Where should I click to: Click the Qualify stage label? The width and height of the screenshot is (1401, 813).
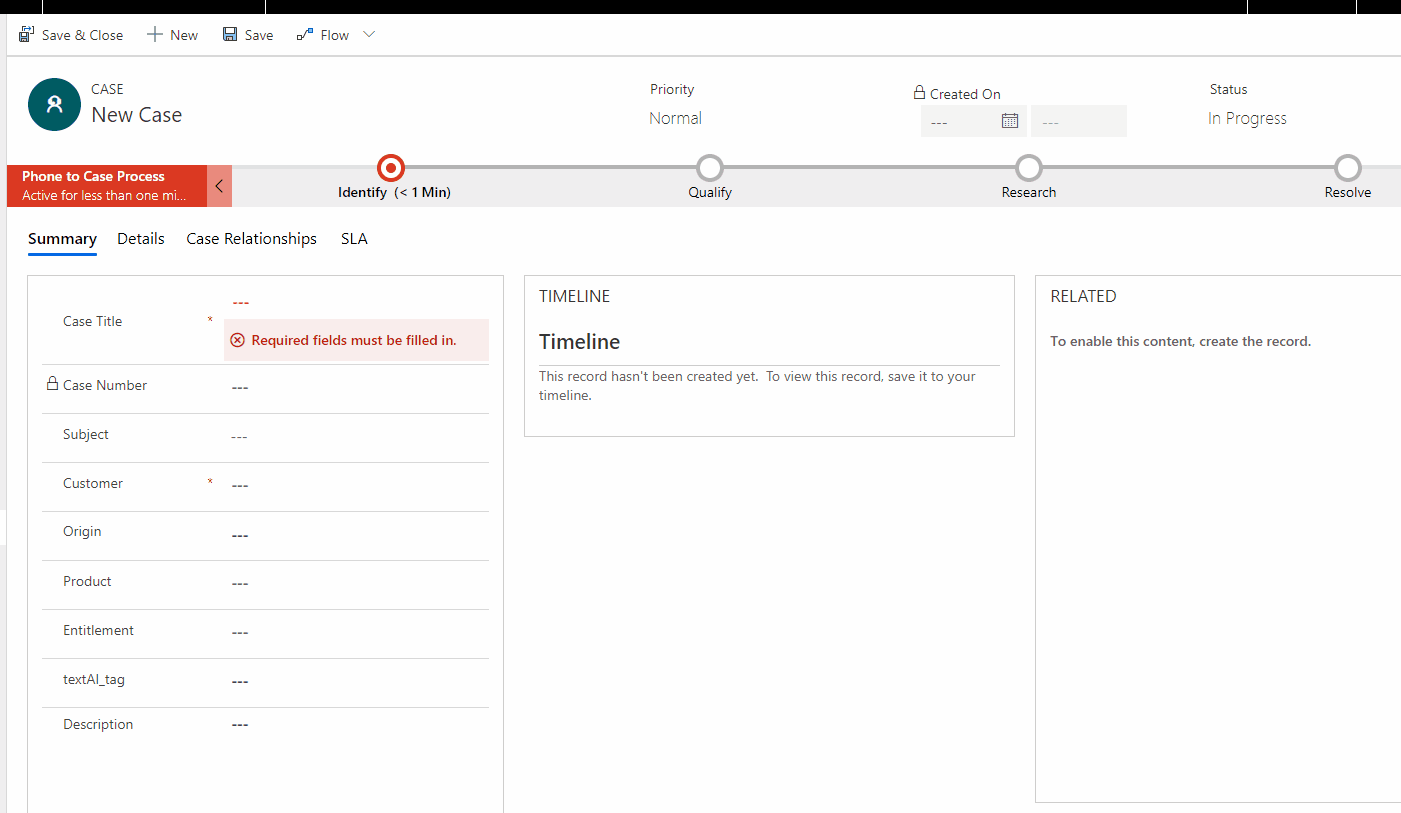pos(710,192)
